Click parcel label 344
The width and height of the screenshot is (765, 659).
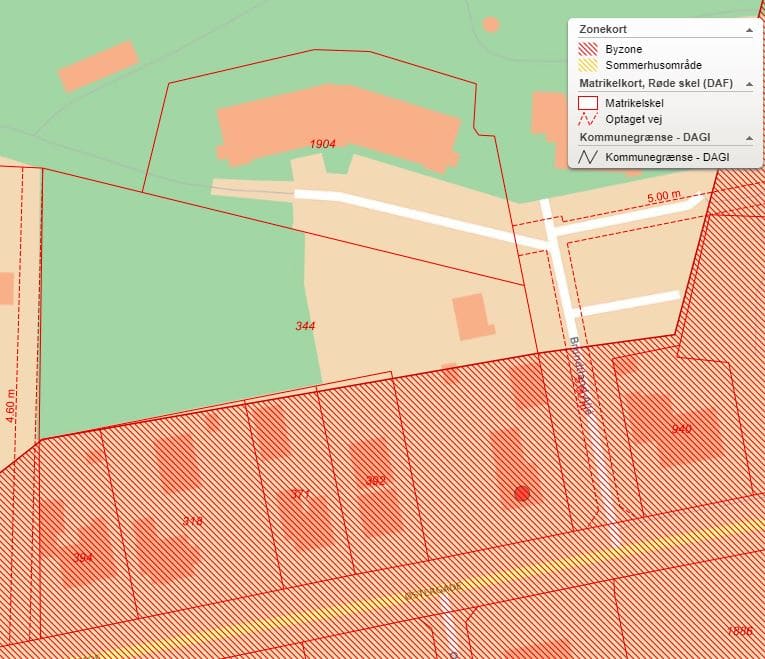coord(306,326)
